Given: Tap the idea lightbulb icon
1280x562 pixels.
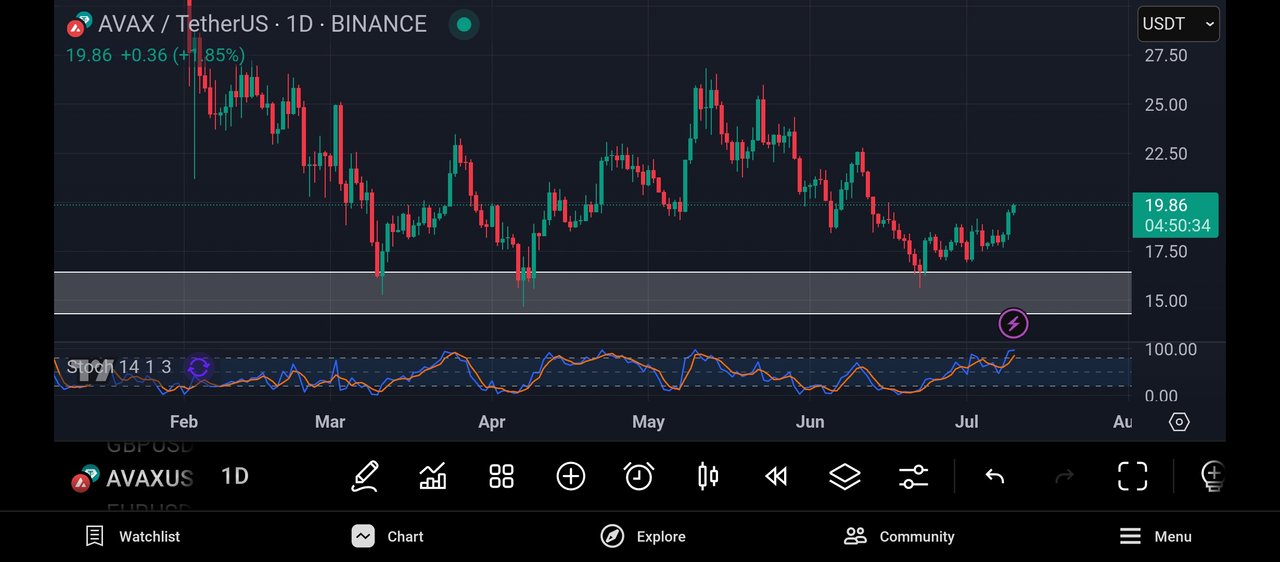Looking at the screenshot, I should (1211, 477).
